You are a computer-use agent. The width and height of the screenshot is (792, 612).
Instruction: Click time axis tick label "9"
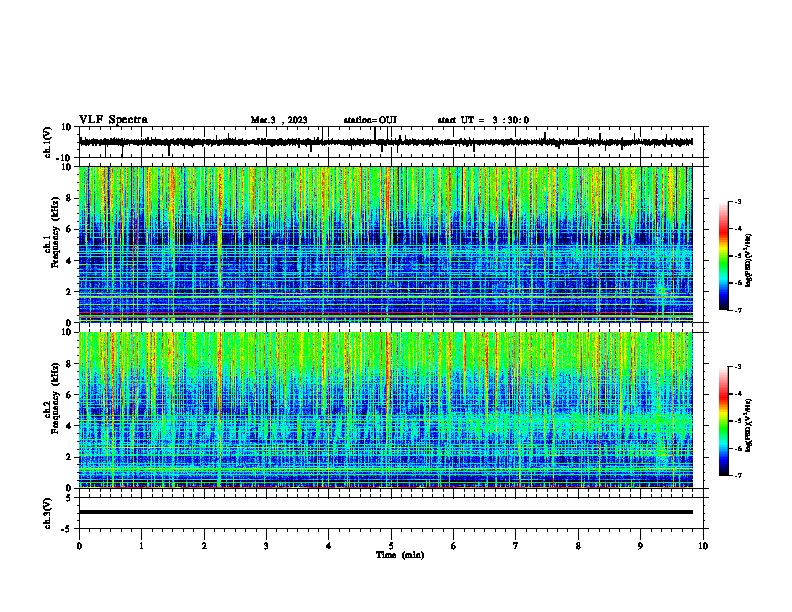point(640,546)
